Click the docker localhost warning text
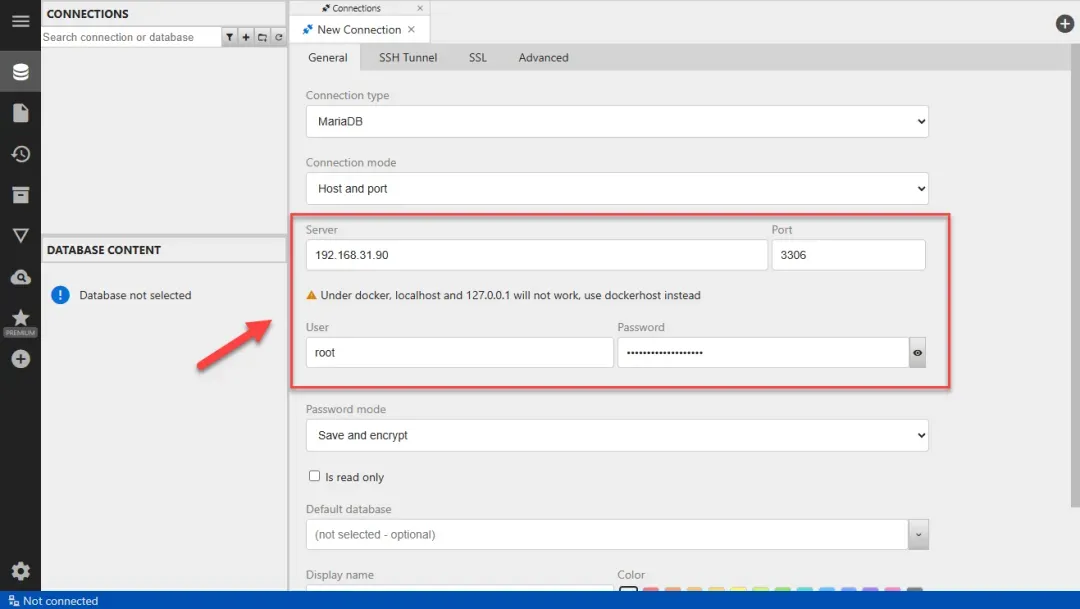 510,295
